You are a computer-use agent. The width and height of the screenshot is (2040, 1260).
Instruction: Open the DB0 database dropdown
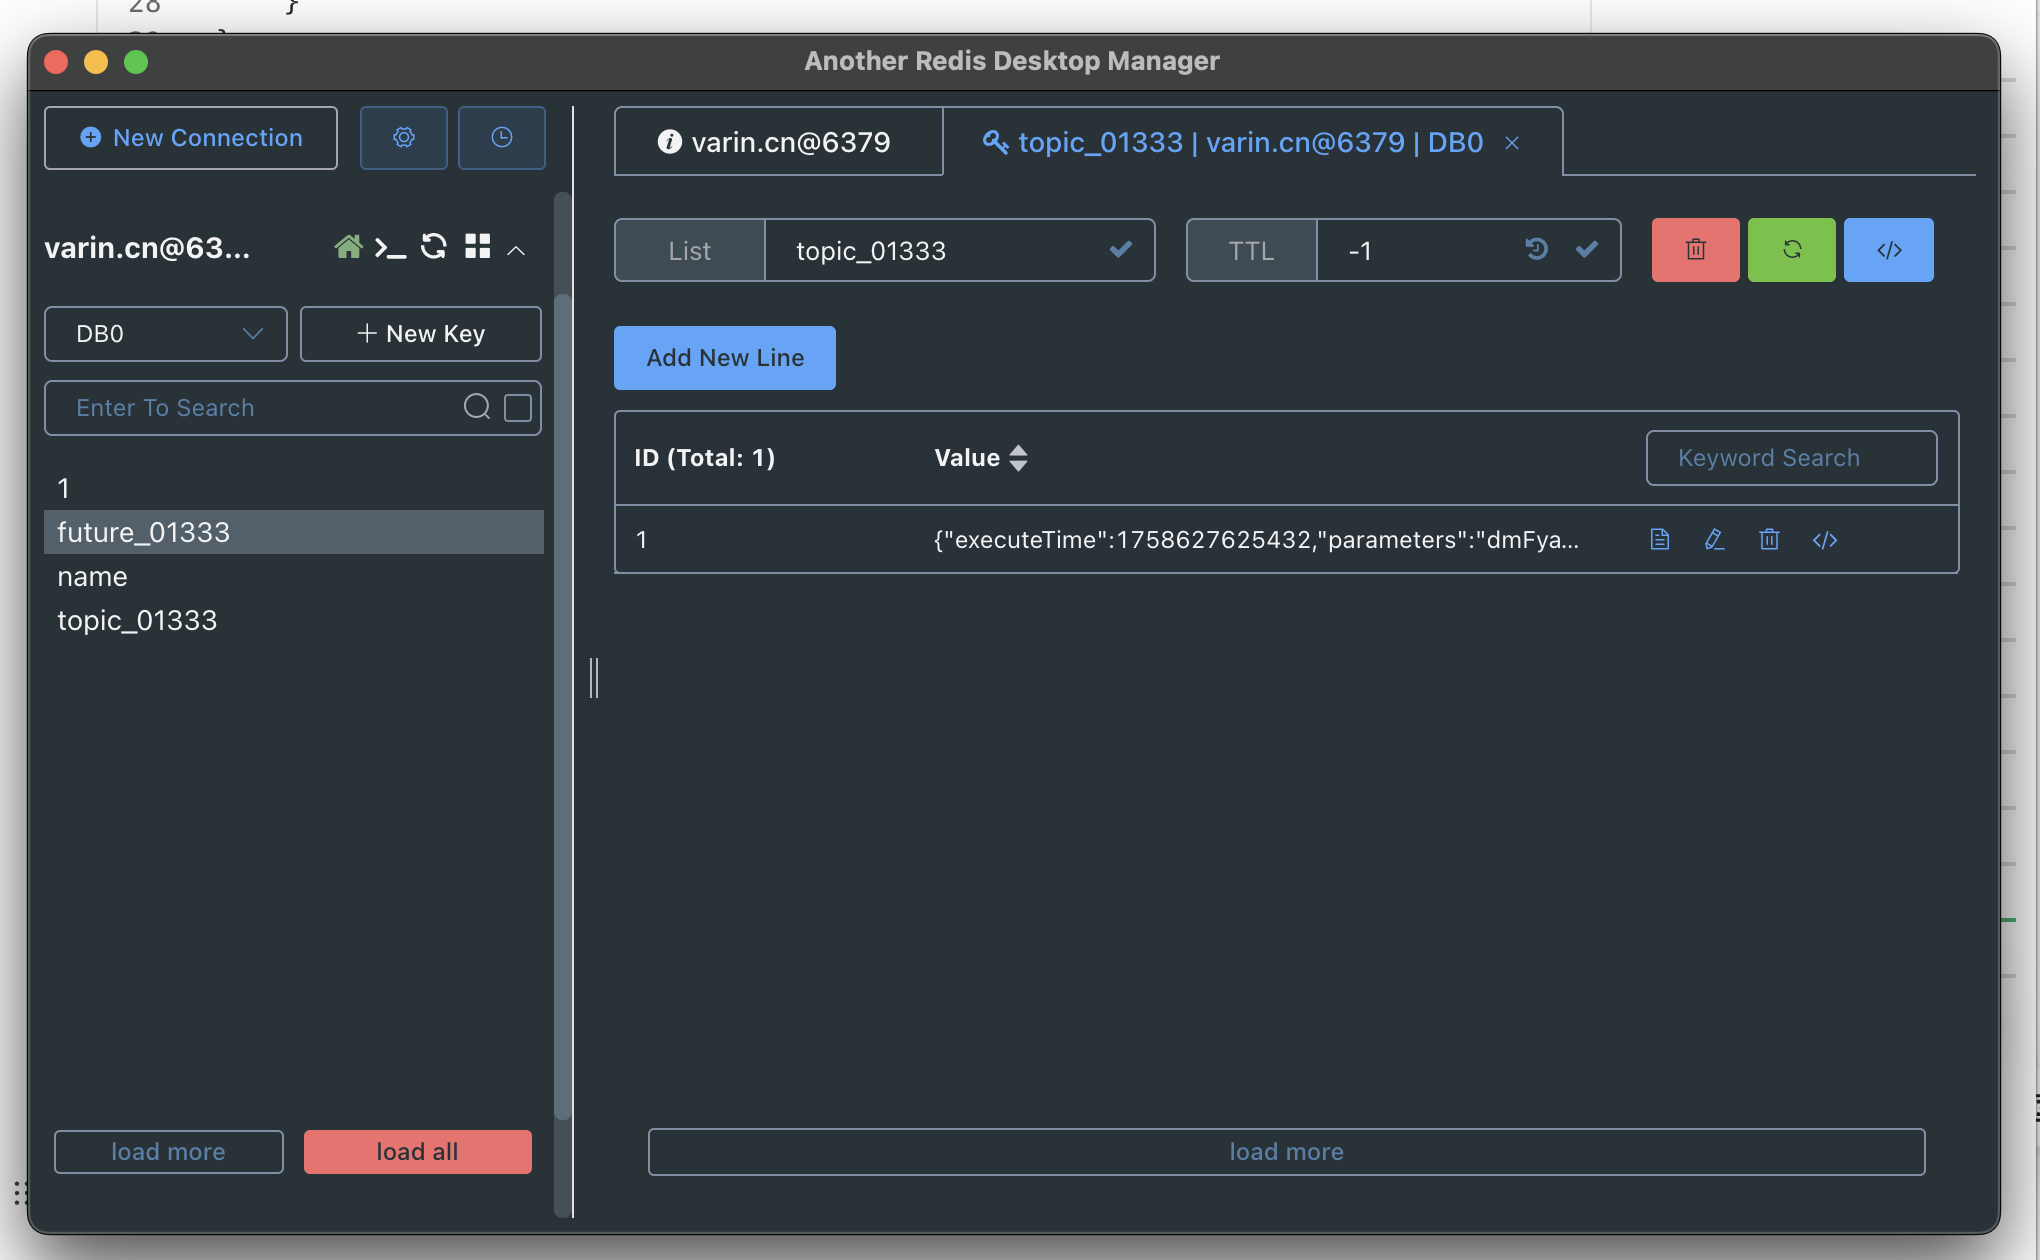click(x=166, y=334)
